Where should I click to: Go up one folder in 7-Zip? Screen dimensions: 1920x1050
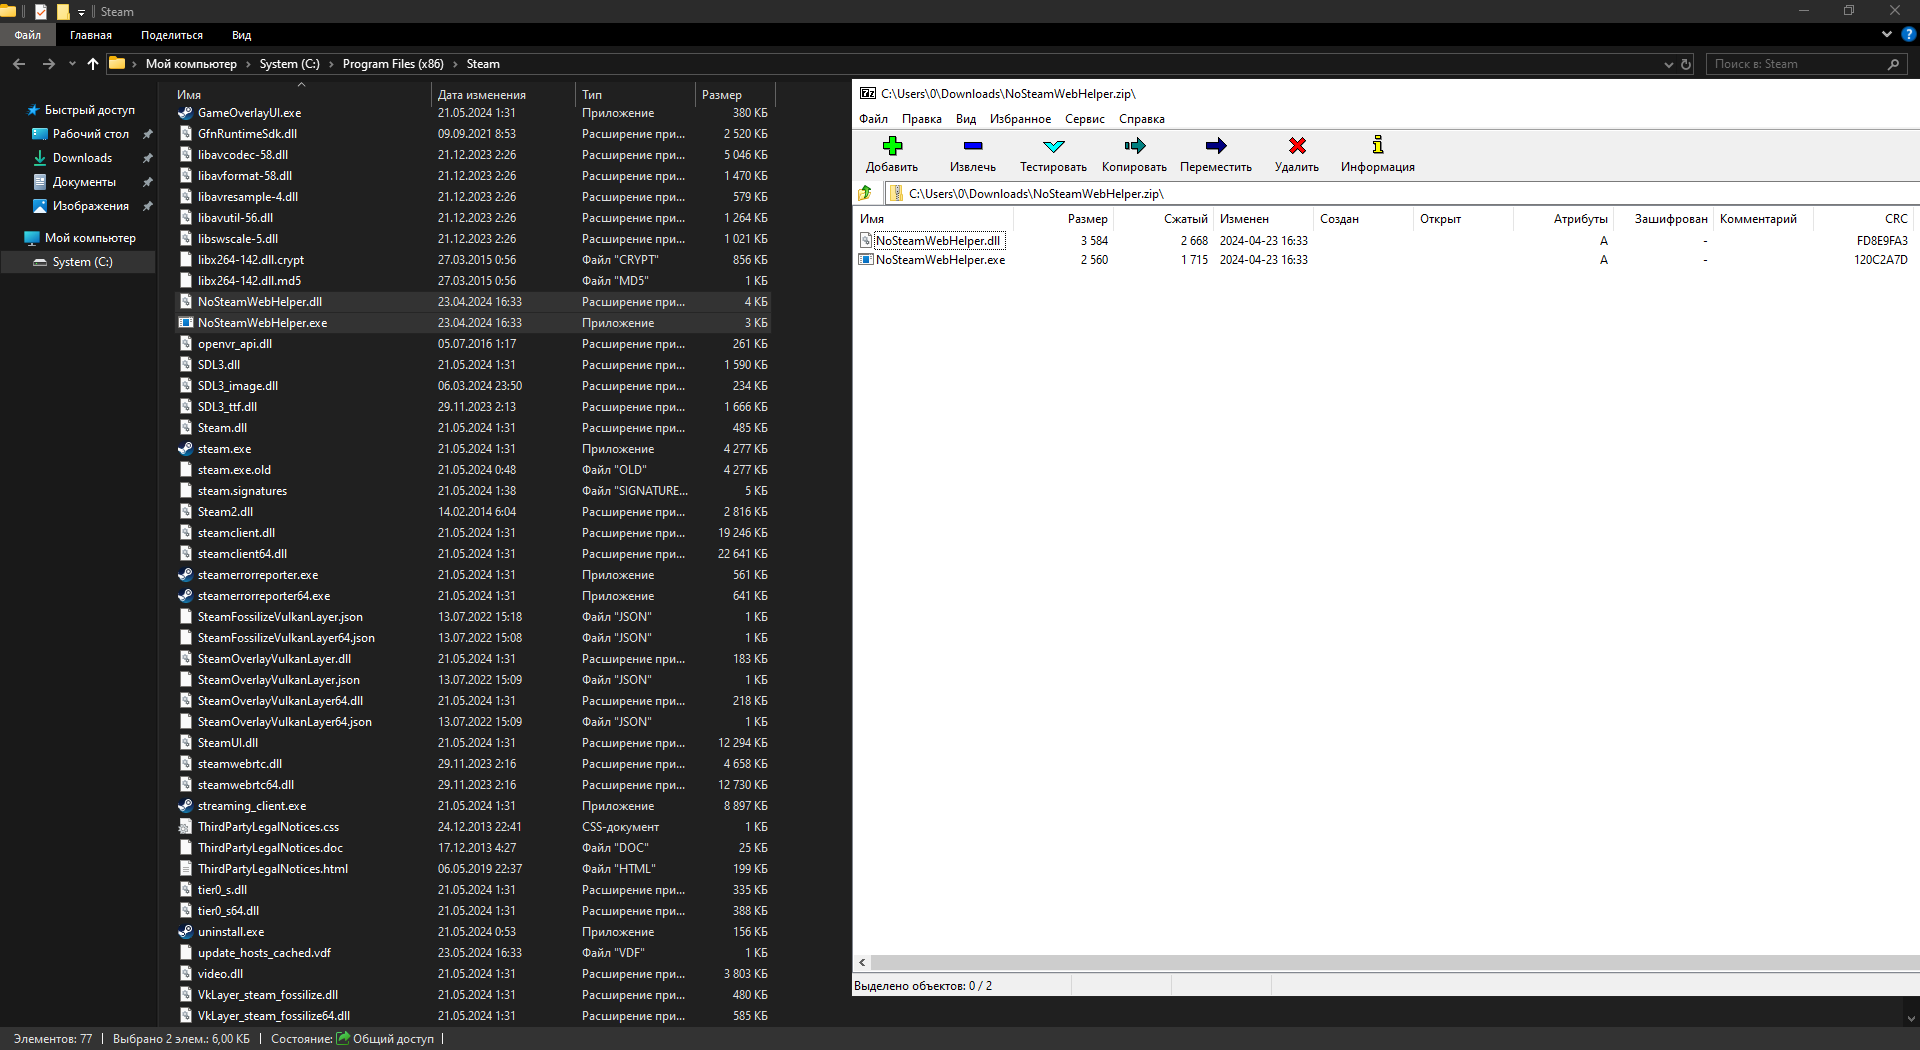865,193
